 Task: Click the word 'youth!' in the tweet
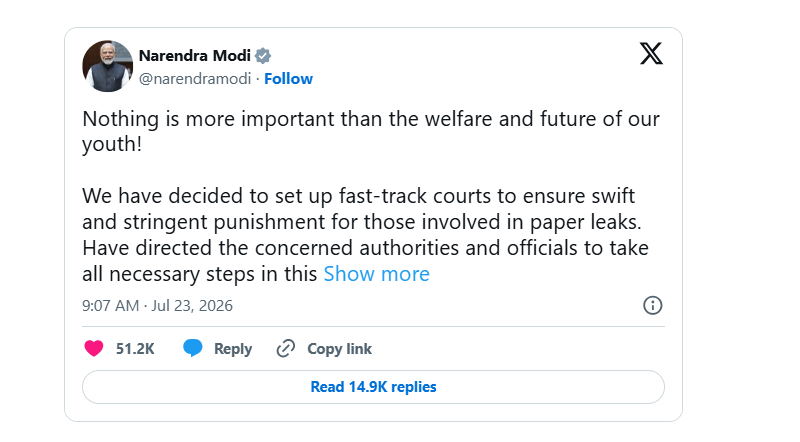(112, 144)
